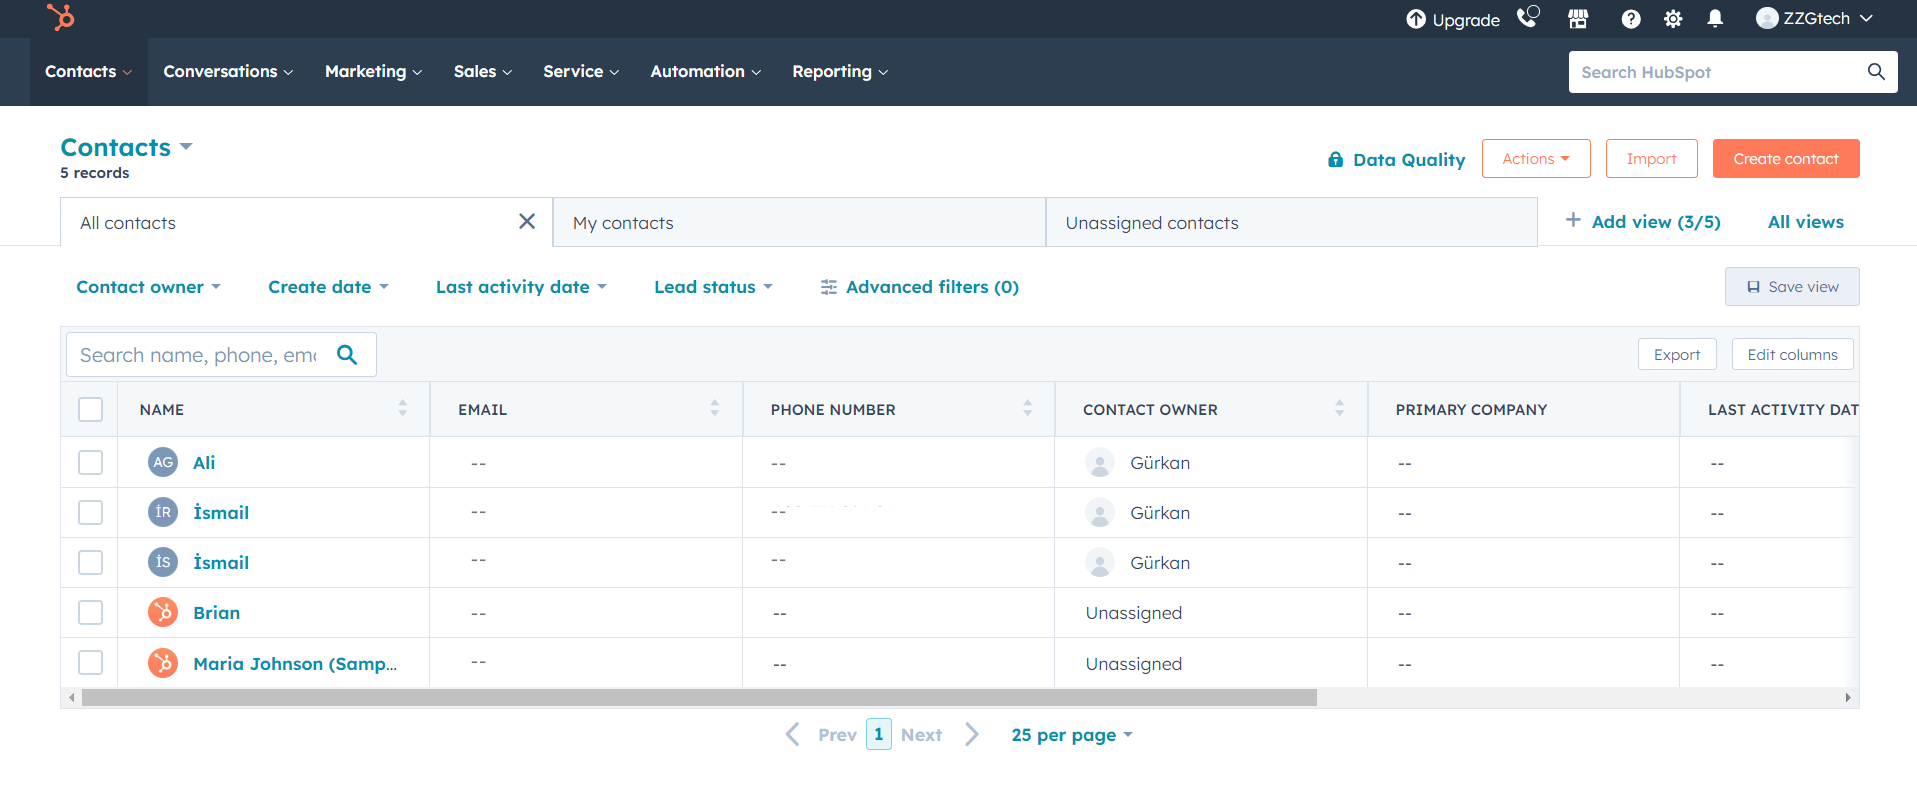Viewport: 1917px width, 802px height.
Task: Open the help question mark icon
Action: tap(1631, 19)
